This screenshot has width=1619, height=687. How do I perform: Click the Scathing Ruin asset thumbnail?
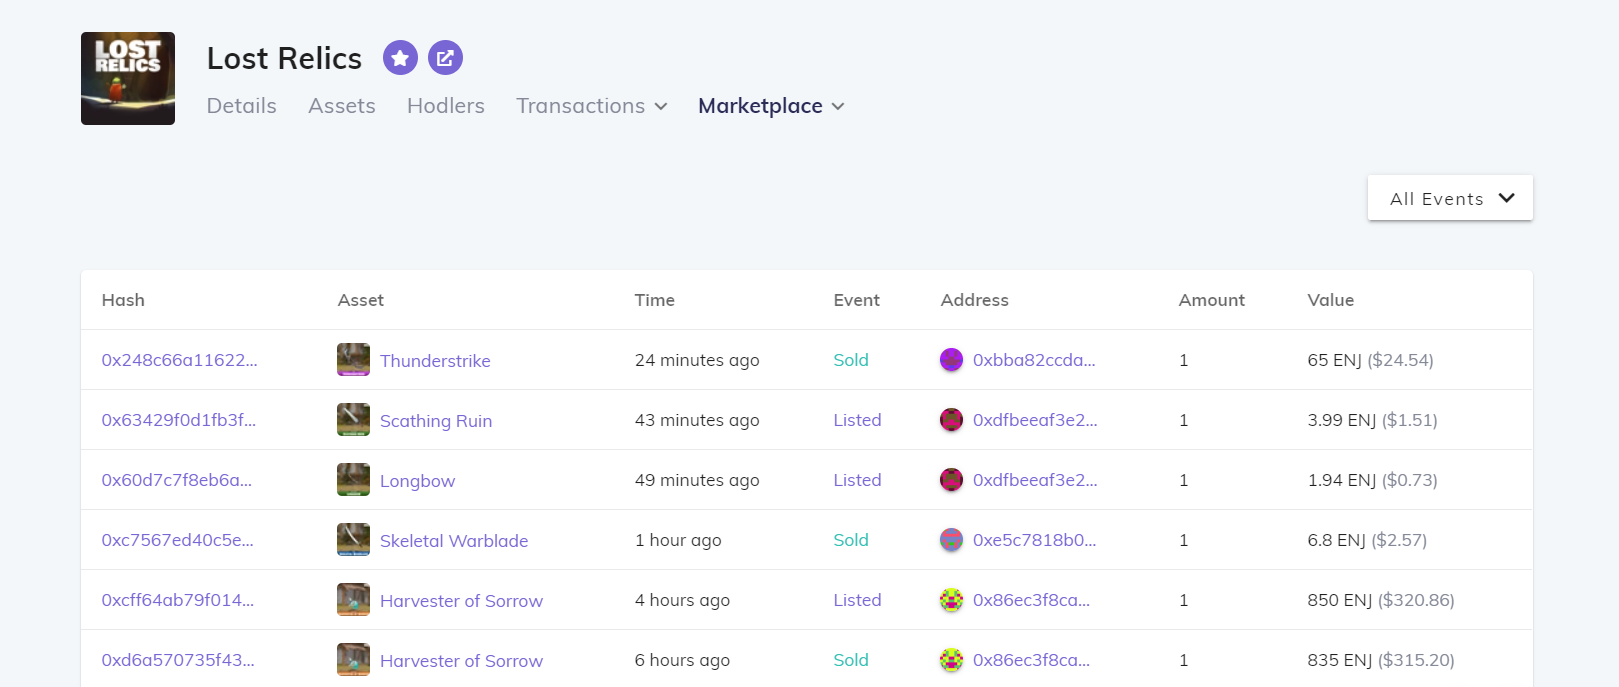click(353, 420)
